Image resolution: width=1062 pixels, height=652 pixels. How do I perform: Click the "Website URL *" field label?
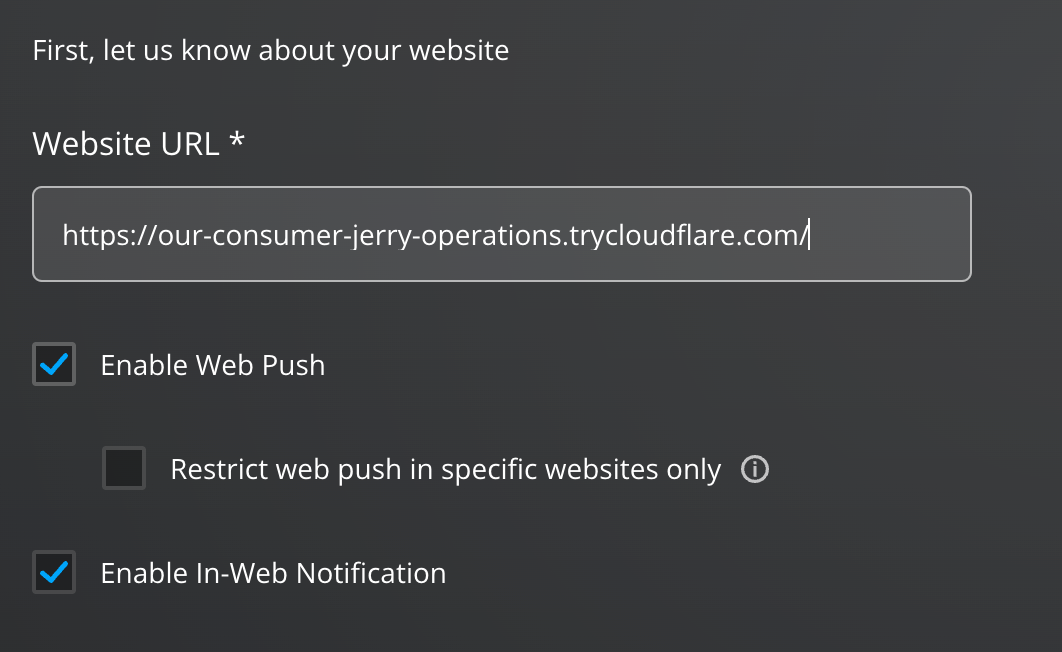point(125,144)
